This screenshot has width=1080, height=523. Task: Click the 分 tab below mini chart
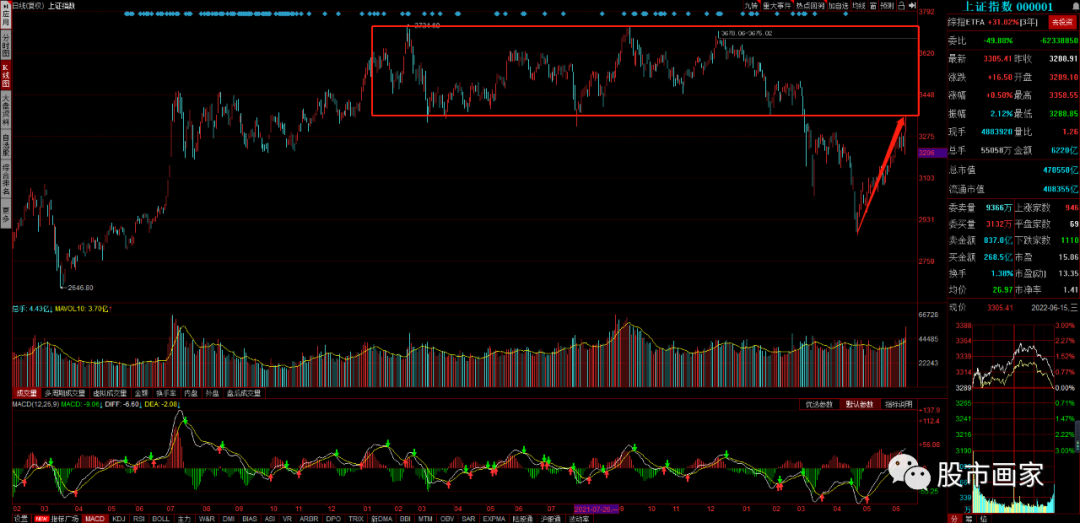click(x=954, y=518)
